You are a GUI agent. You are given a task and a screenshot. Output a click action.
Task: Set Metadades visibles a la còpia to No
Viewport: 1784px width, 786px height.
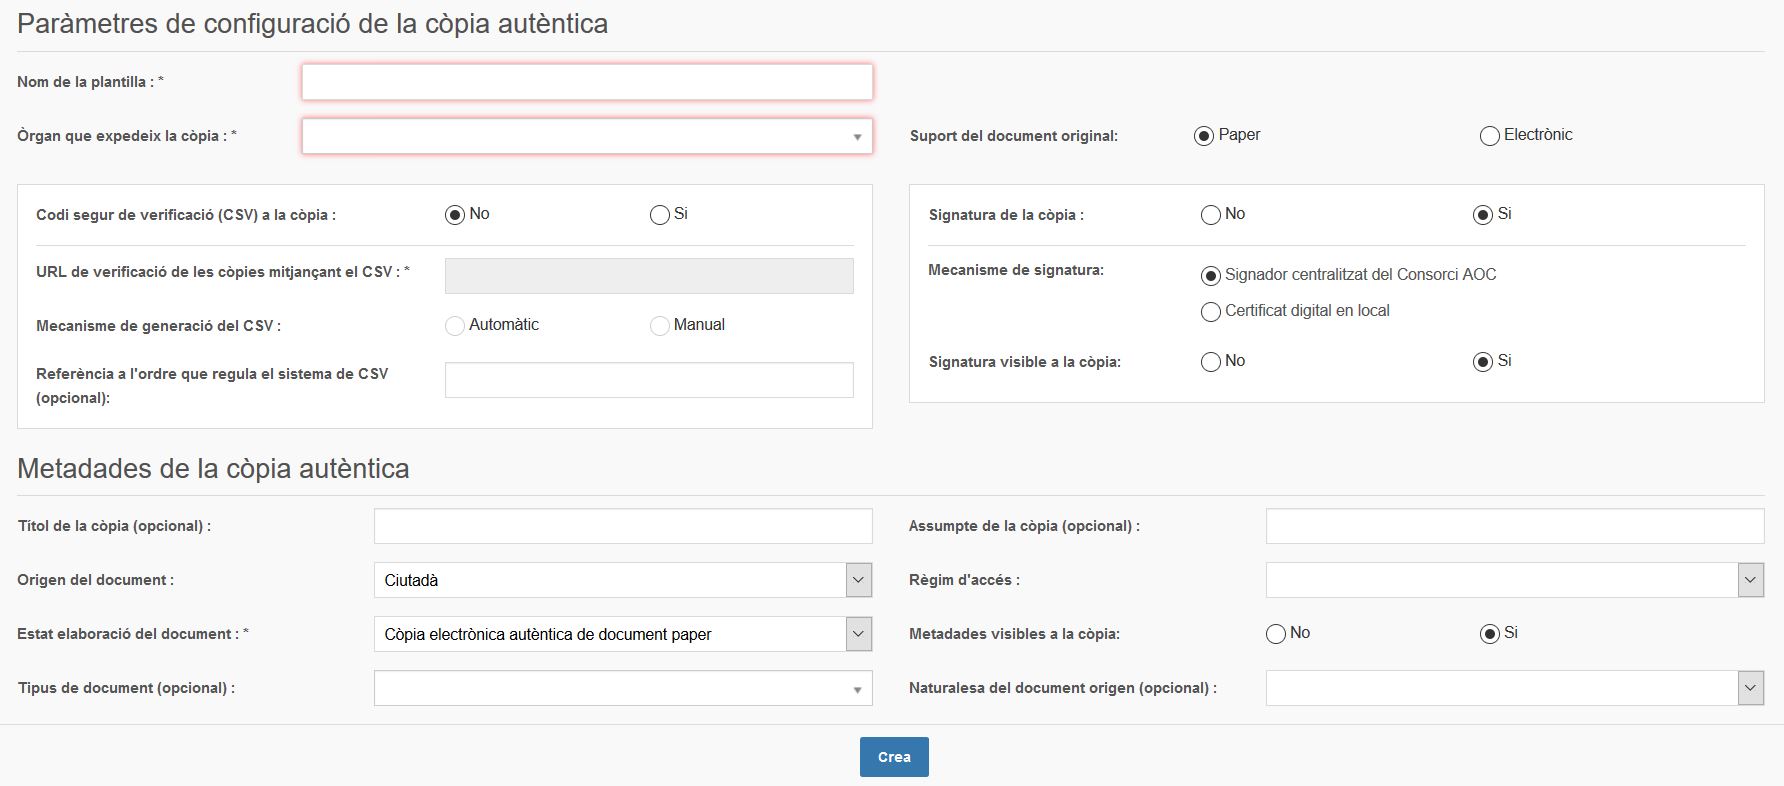[x=1275, y=634]
